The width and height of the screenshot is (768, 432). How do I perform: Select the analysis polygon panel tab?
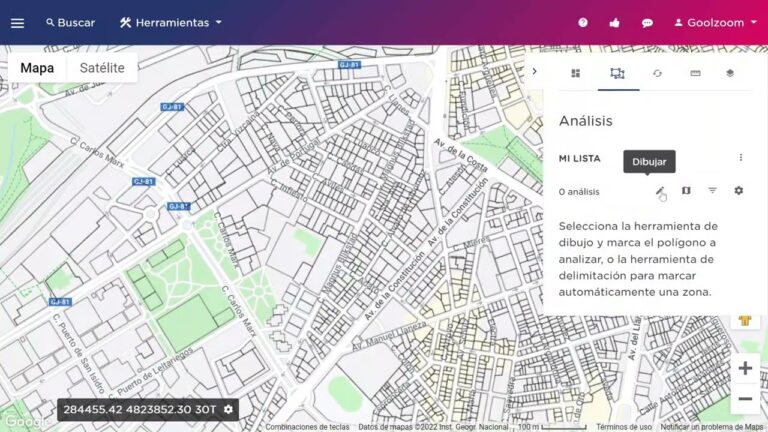pyautogui.click(x=618, y=73)
